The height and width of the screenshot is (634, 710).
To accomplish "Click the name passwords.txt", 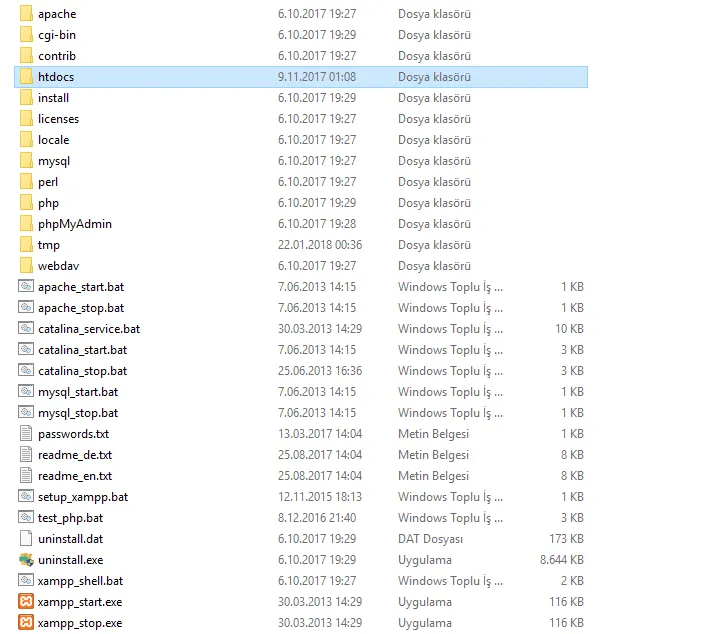I will click(73, 434).
